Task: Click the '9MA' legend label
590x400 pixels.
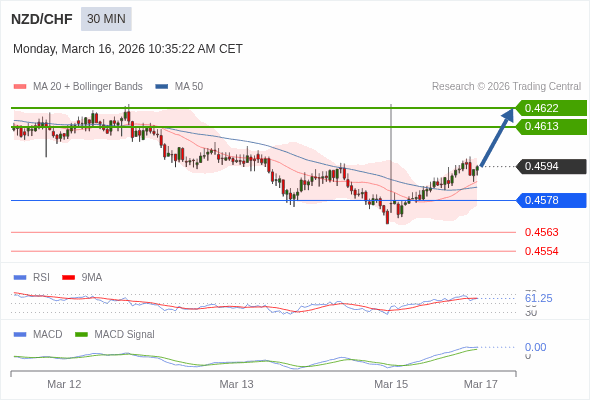Action: pos(92,277)
